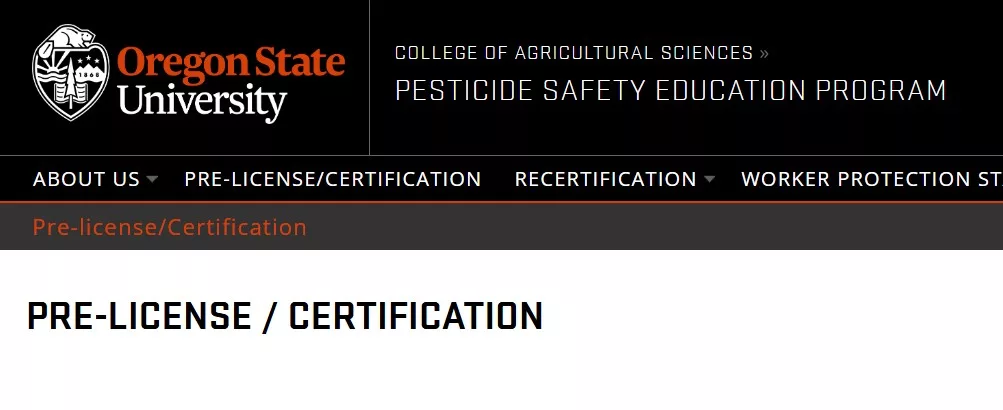The image size is (1003, 410).
Task: Open the Worker Protection menu item
Action: (x=872, y=179)
